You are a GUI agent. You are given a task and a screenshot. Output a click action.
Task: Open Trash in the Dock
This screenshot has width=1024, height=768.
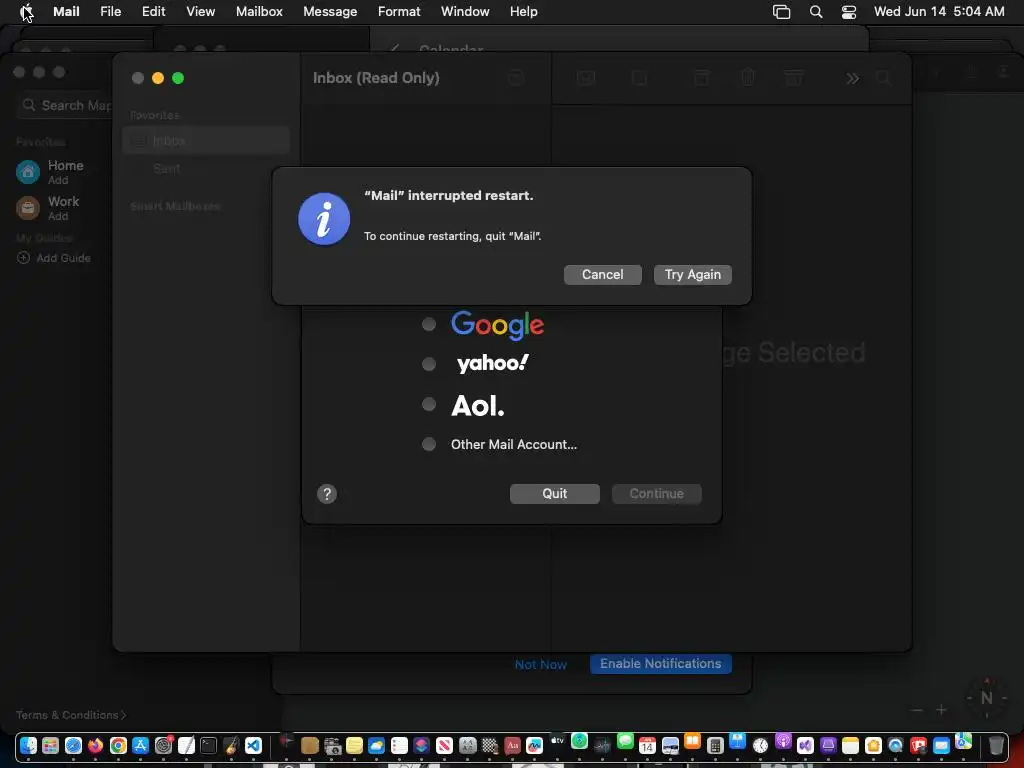click(995, 745)
